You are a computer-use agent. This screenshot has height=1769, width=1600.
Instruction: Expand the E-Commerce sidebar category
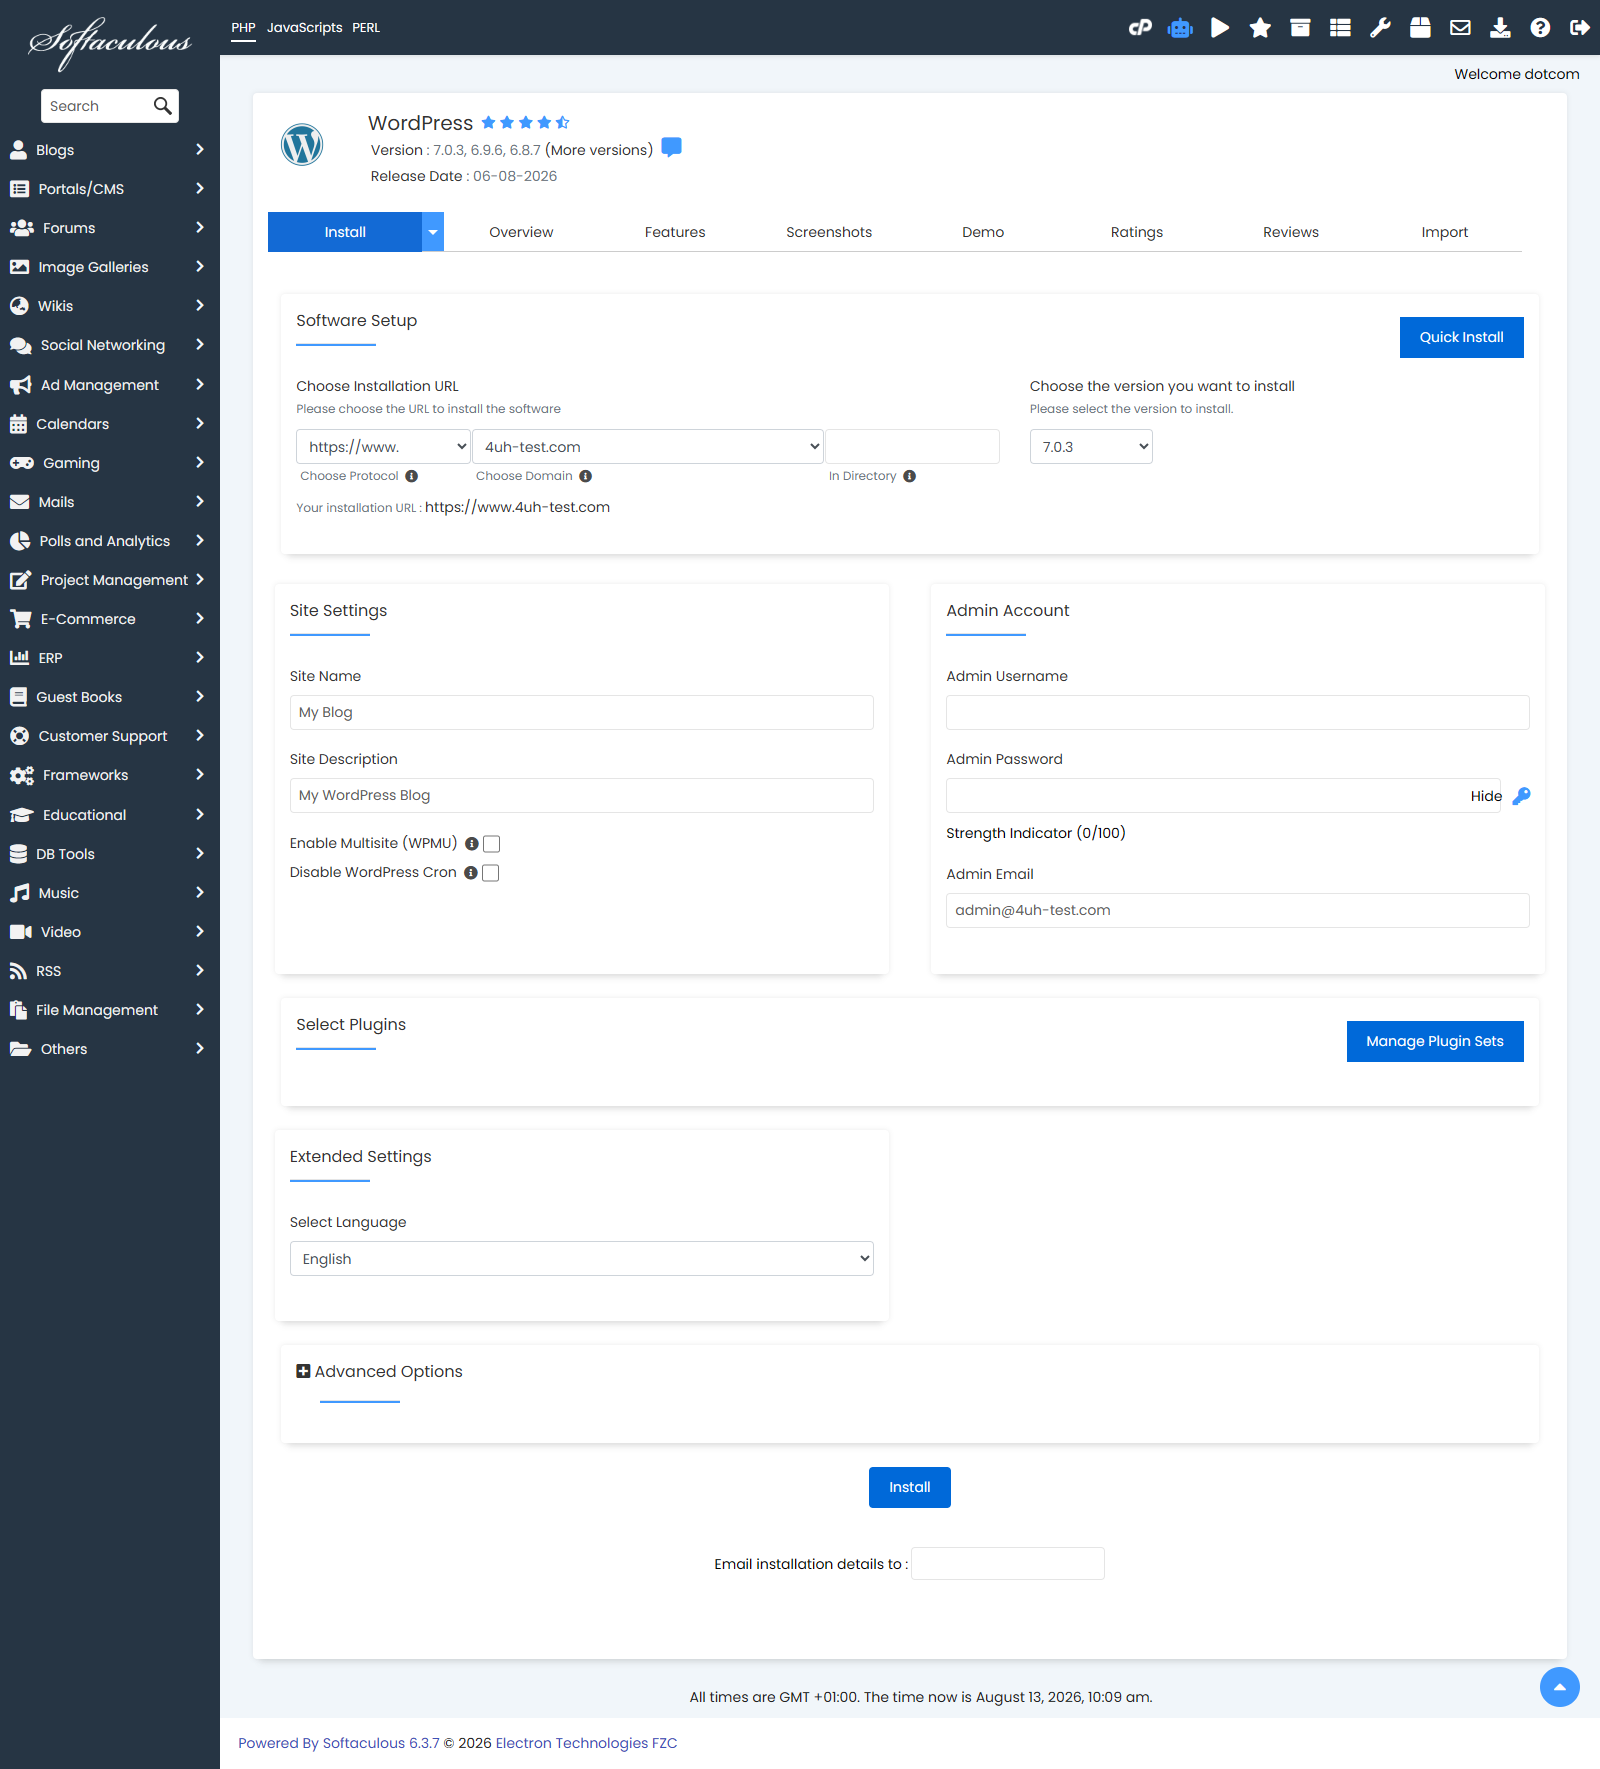click(110, 619)
